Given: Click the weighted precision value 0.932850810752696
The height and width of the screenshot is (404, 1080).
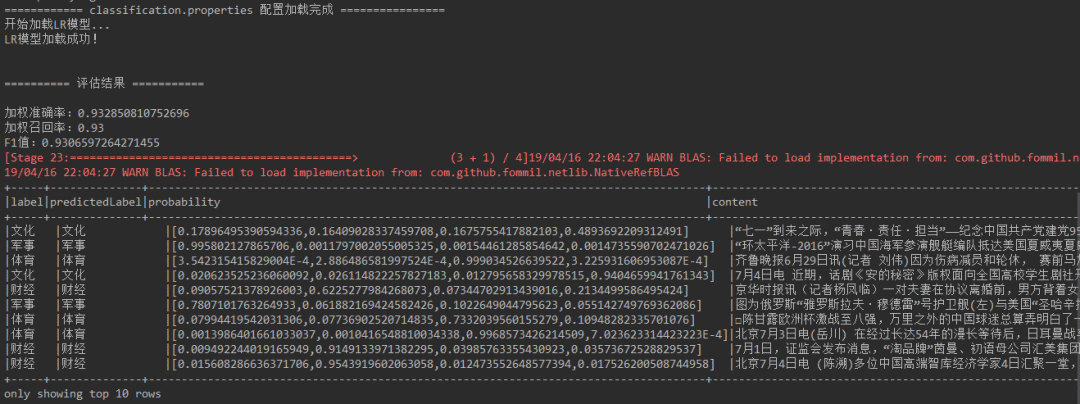Looking at the screenshot, I should pyautogui.click(x=133, y=113).
